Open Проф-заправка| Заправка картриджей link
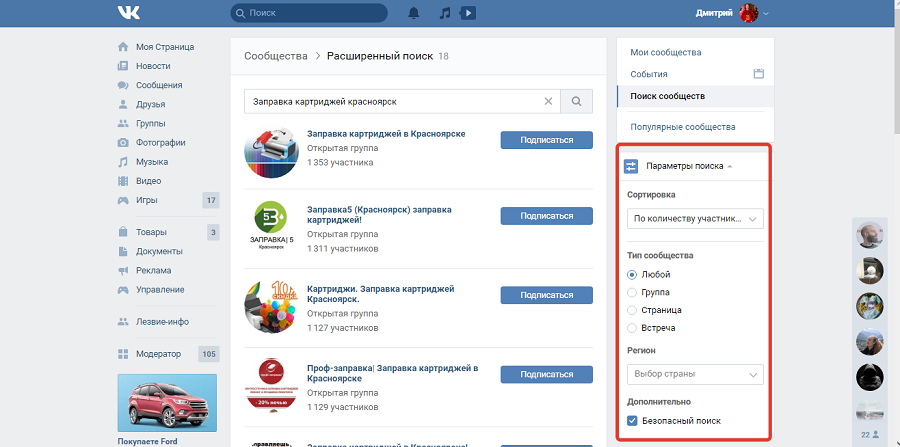Image resolution: width=900 pixels, height=447 pixels. click(x=393, y=374)
